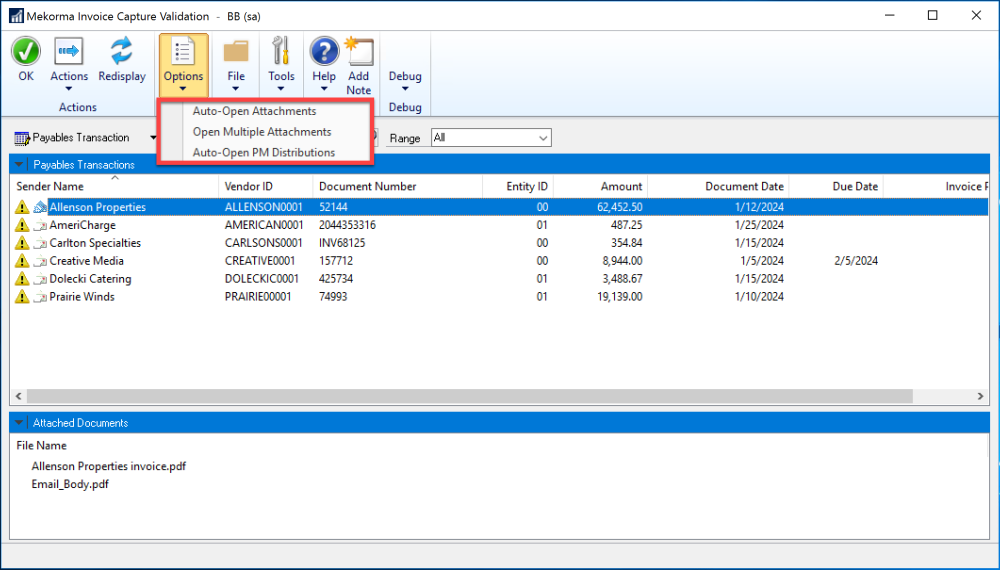1000x570 pixels.
Task: Open Allenson Properties invoice.pdf attachment
Action: click(x=108, y=466)
